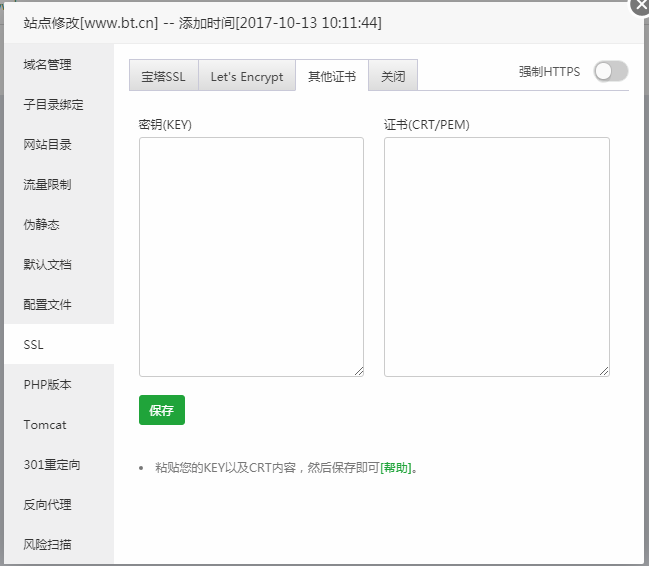649x566 pixels.
Task: Go to 子目录绑定 settings
Action: tap(54, 105)
